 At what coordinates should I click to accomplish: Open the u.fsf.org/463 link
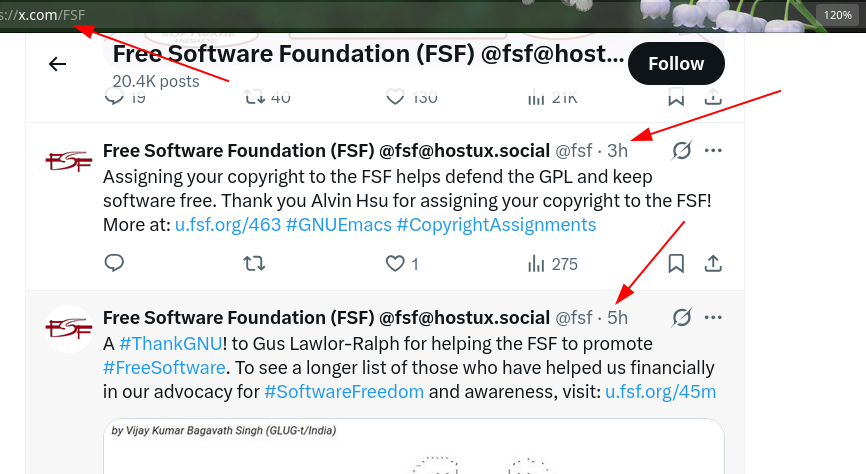pyautogui.click(x=227, y=225)
